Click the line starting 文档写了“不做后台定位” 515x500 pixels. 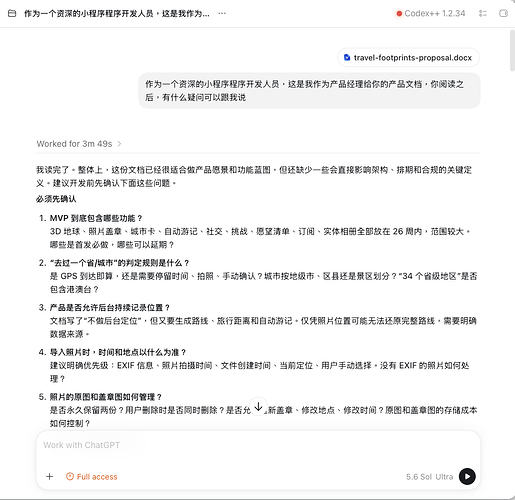263,321
